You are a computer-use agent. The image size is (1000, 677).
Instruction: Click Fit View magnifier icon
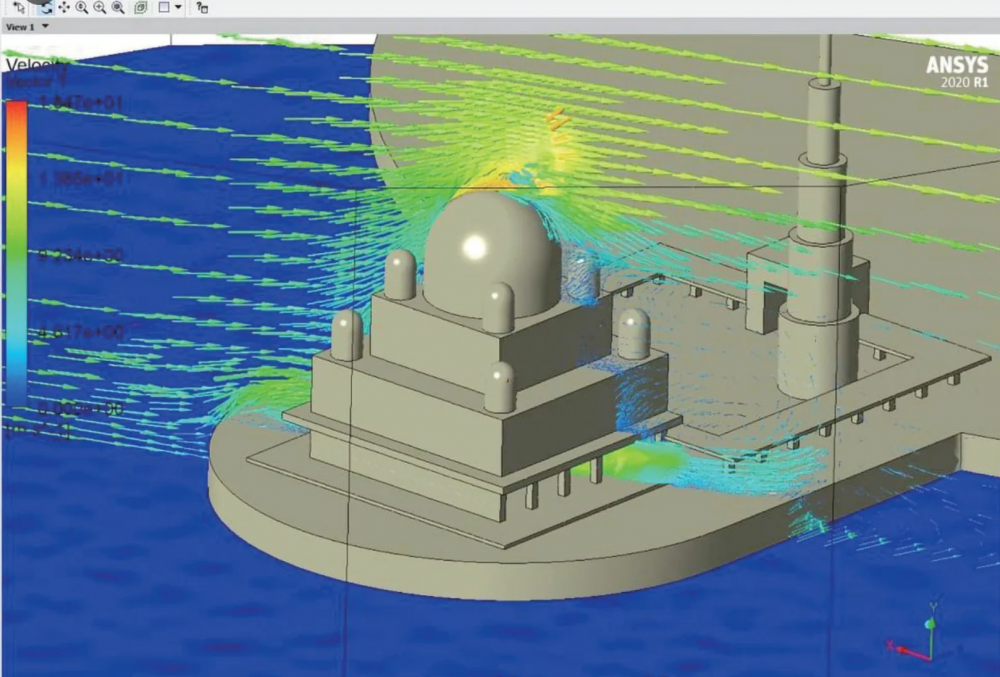(x=118, y=7)
